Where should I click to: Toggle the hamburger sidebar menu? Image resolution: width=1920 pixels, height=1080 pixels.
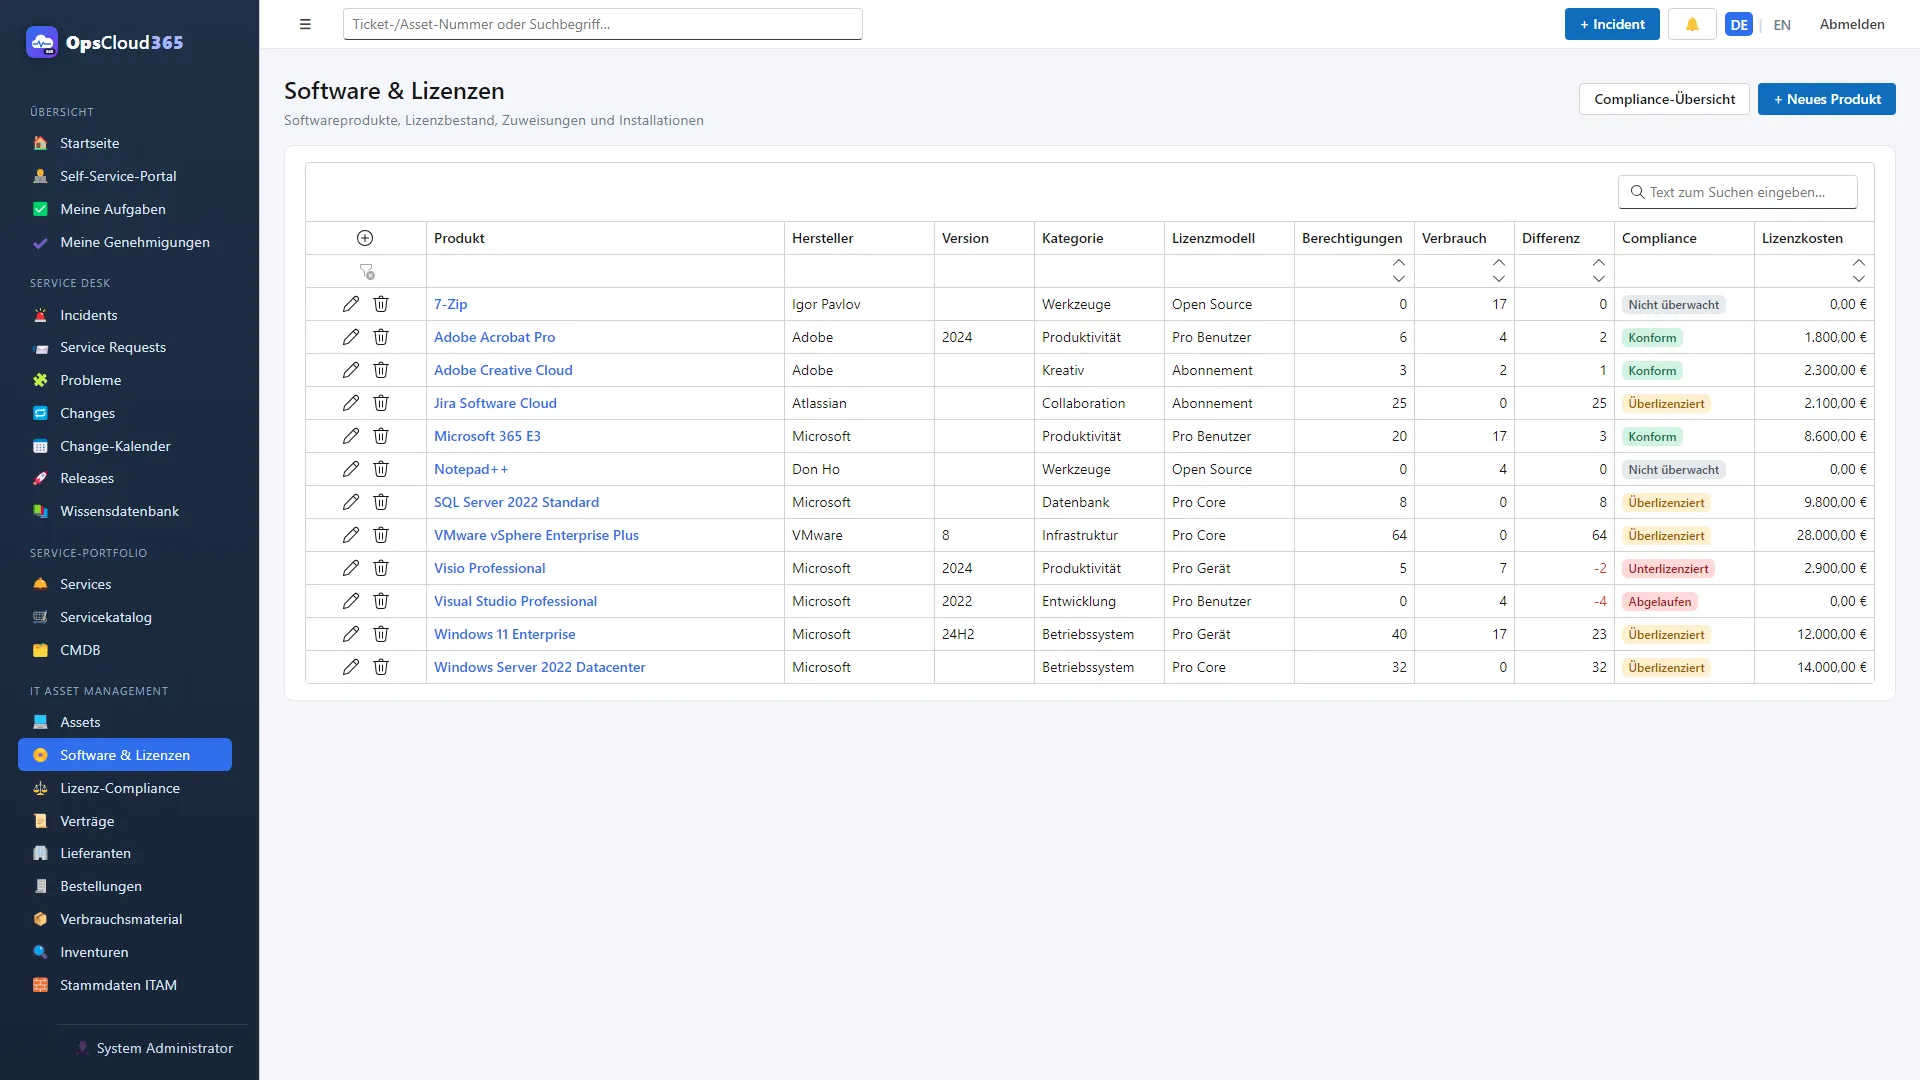pos(305,24)
